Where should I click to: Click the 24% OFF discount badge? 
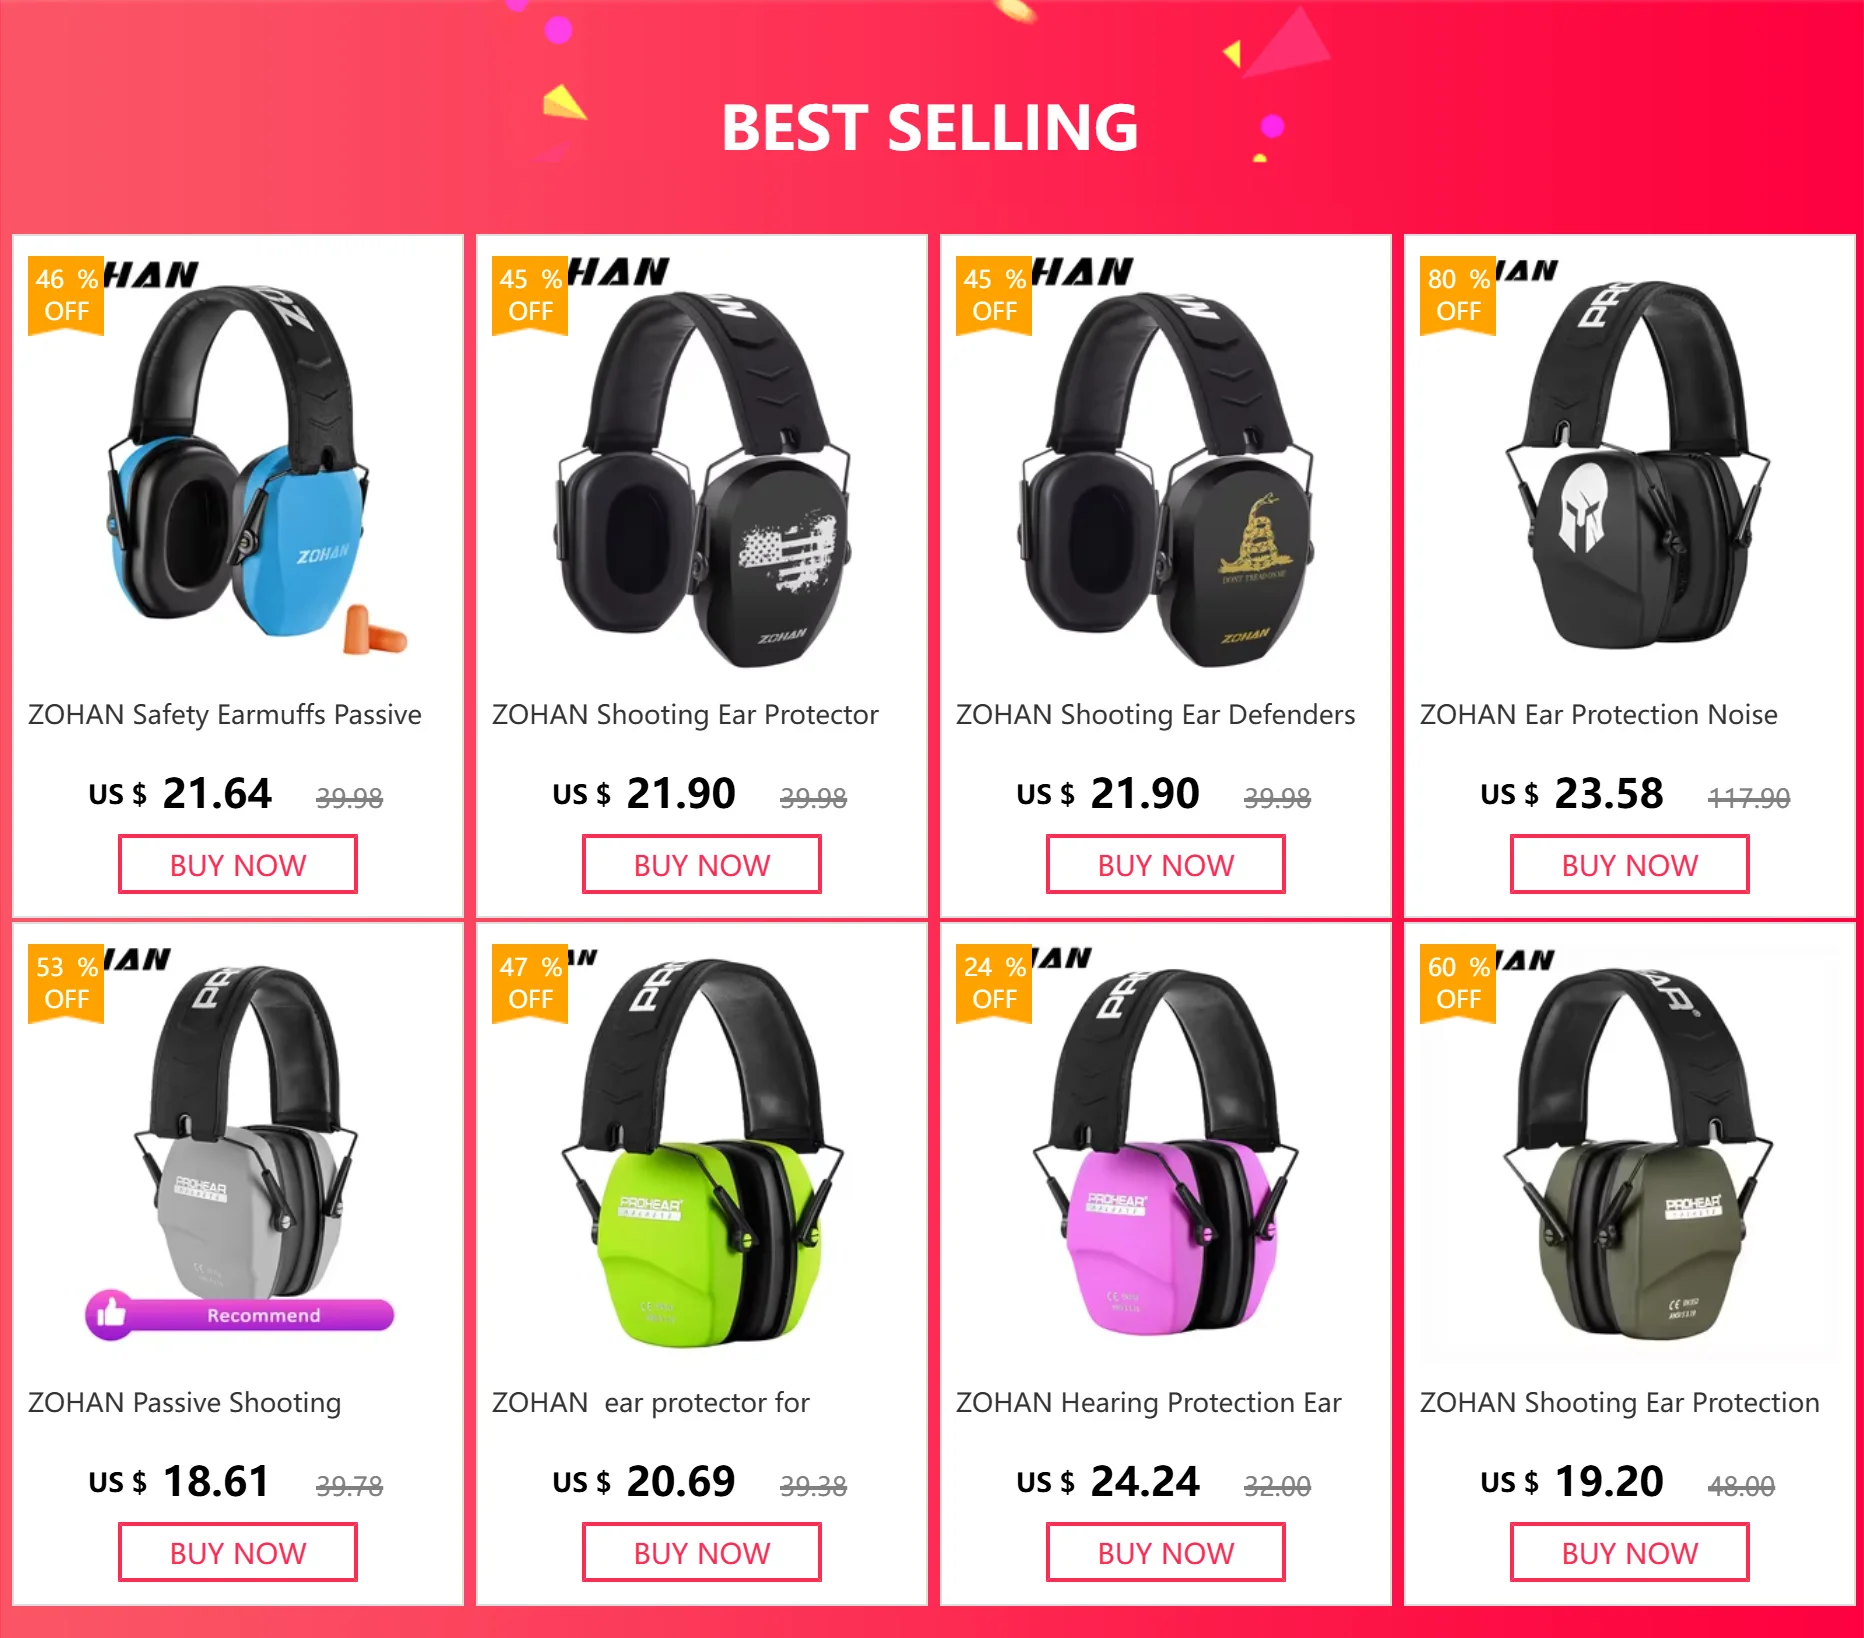tap(994, 983)
